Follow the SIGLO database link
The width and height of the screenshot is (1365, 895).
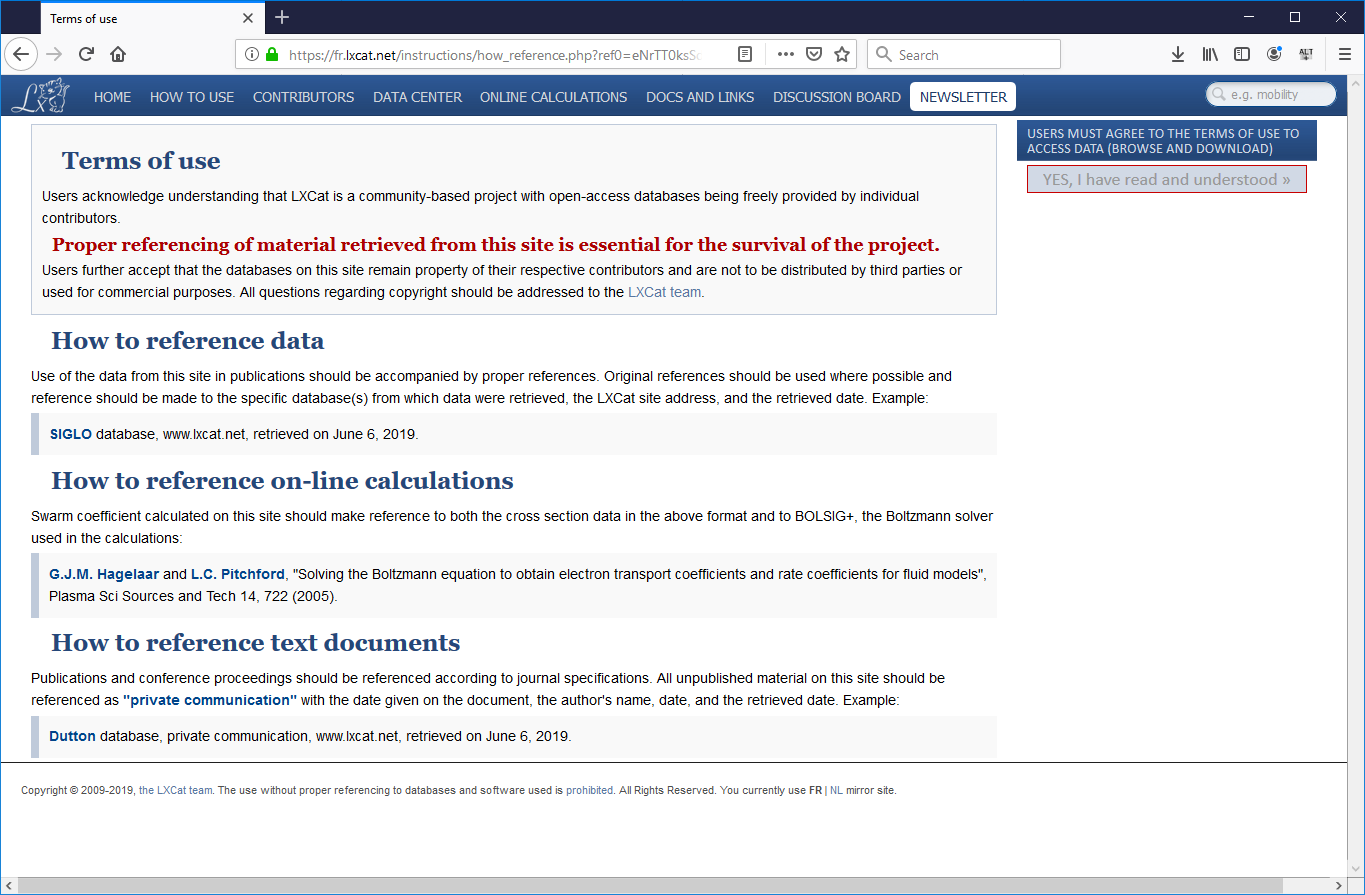click(70, 434)
